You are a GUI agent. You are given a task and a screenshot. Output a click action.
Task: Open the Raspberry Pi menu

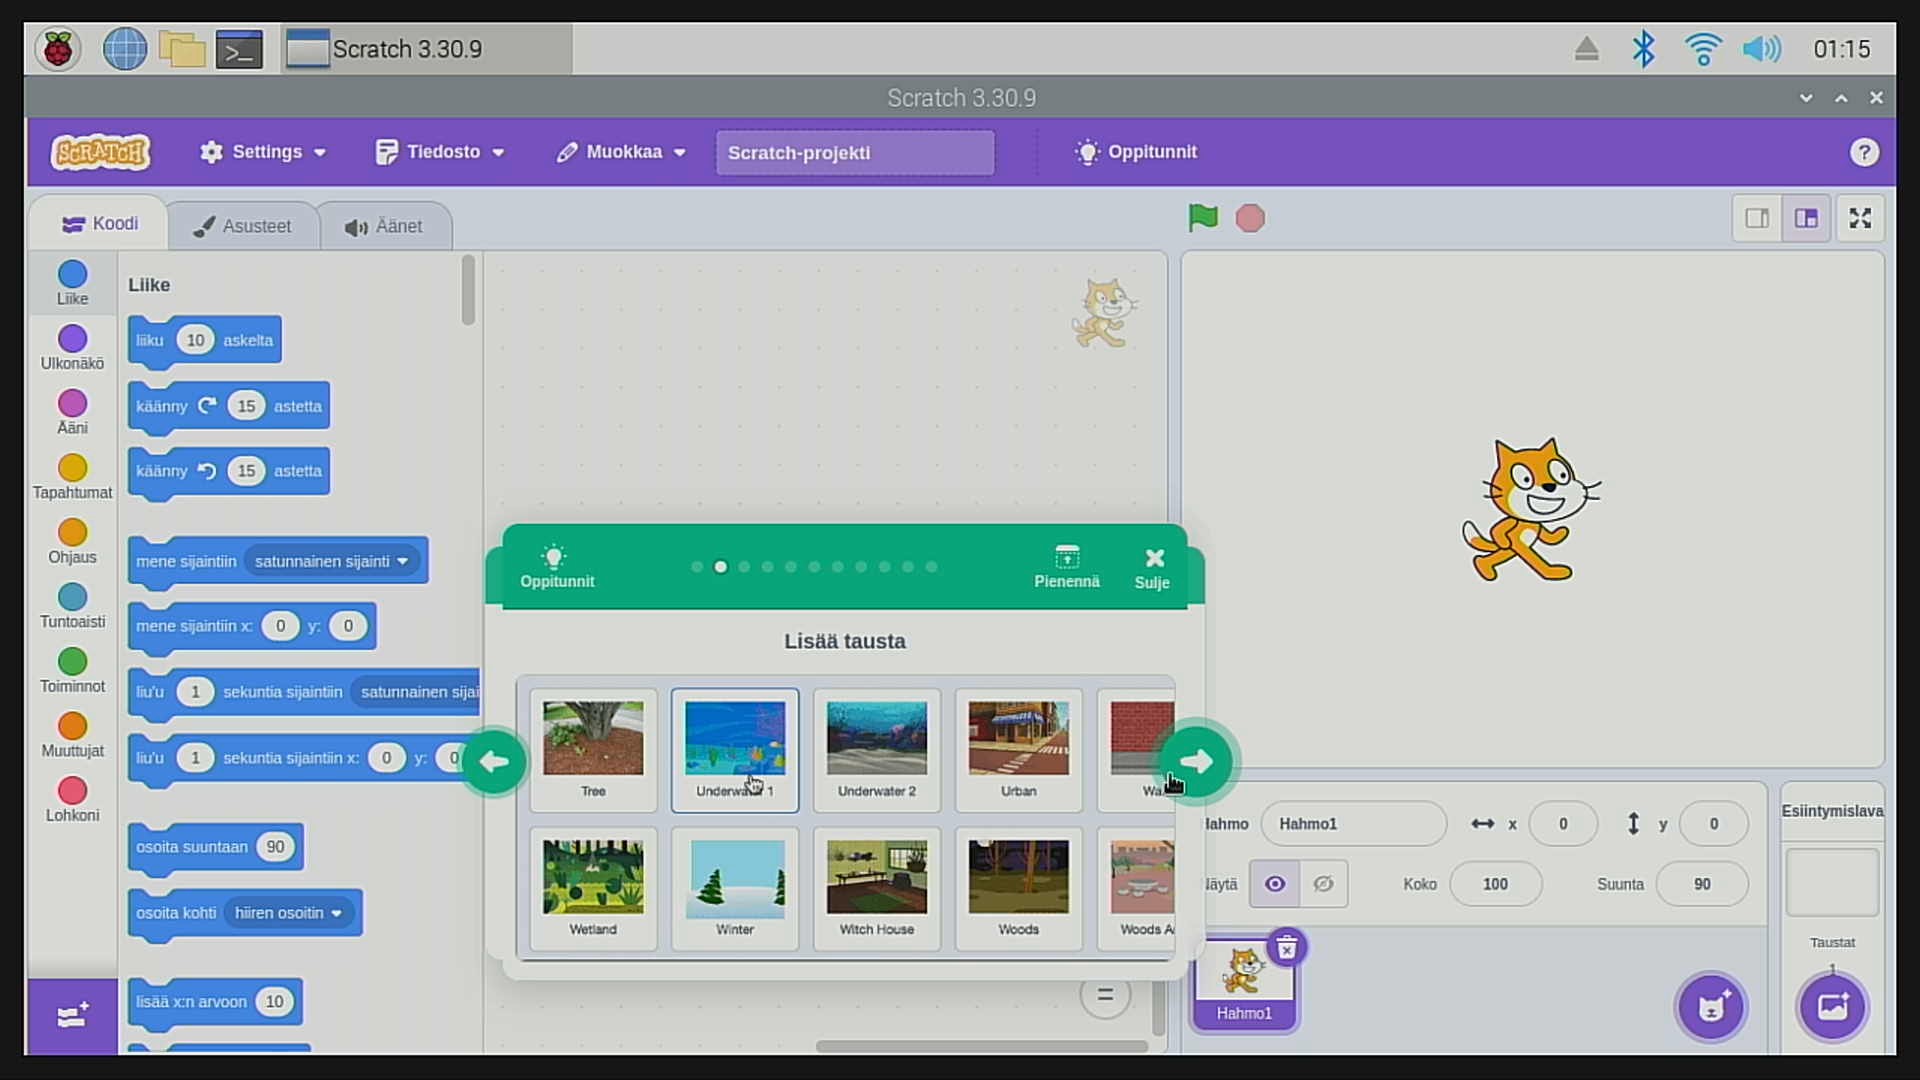click(x=58, y=49)
